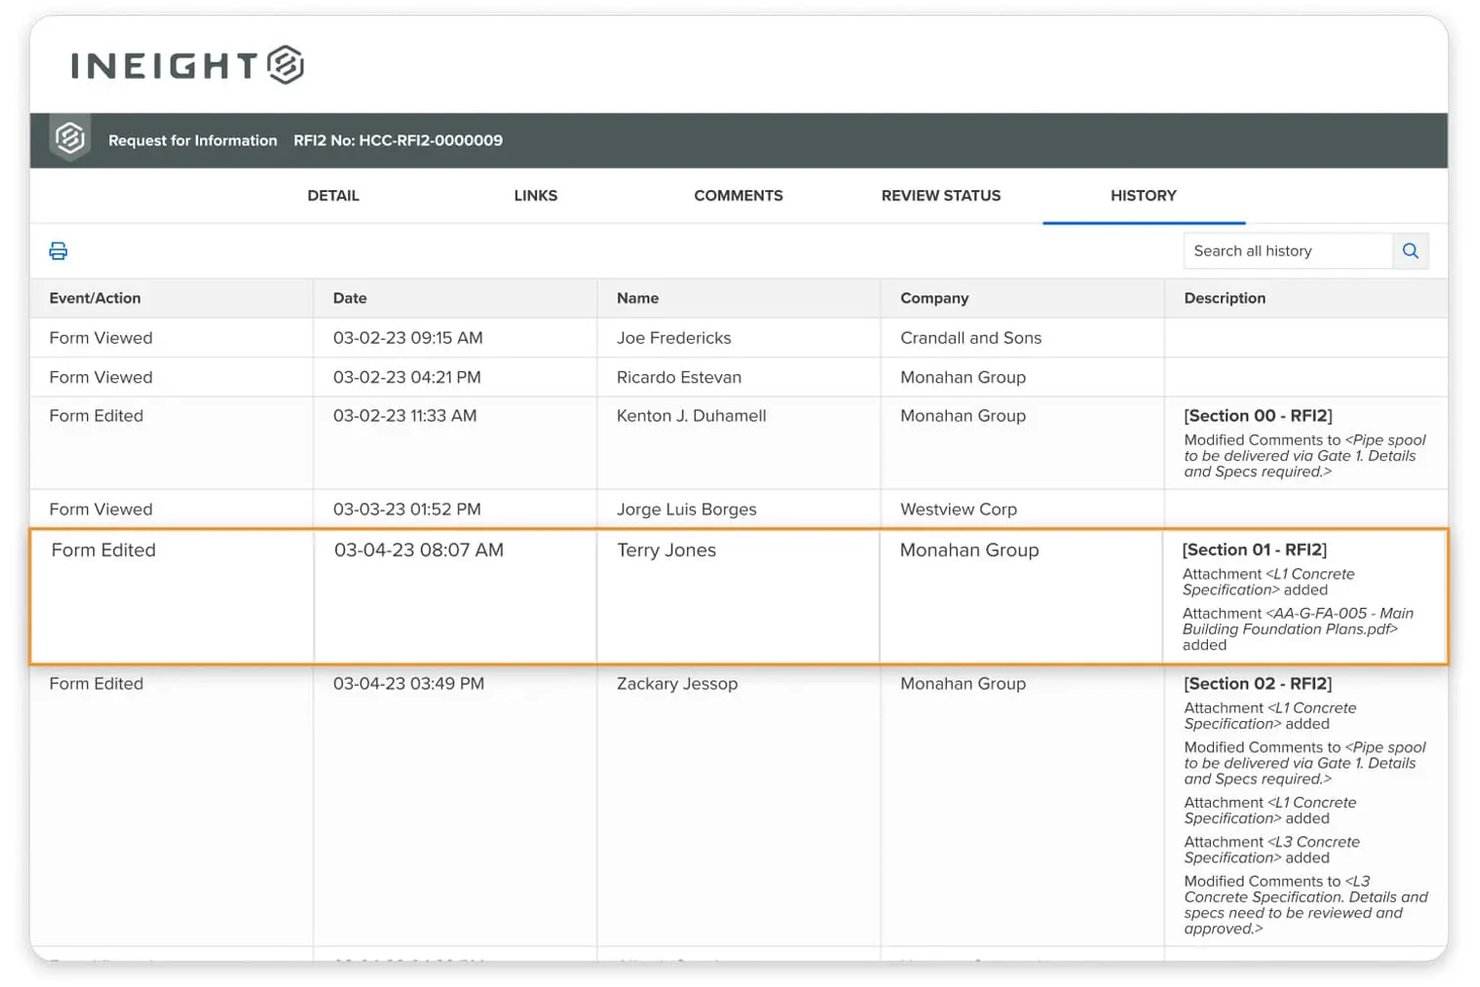The image size is (1480, 987).
Task: Click the InEight hexagon icon in header bar
Action: [x=70, y=138]
